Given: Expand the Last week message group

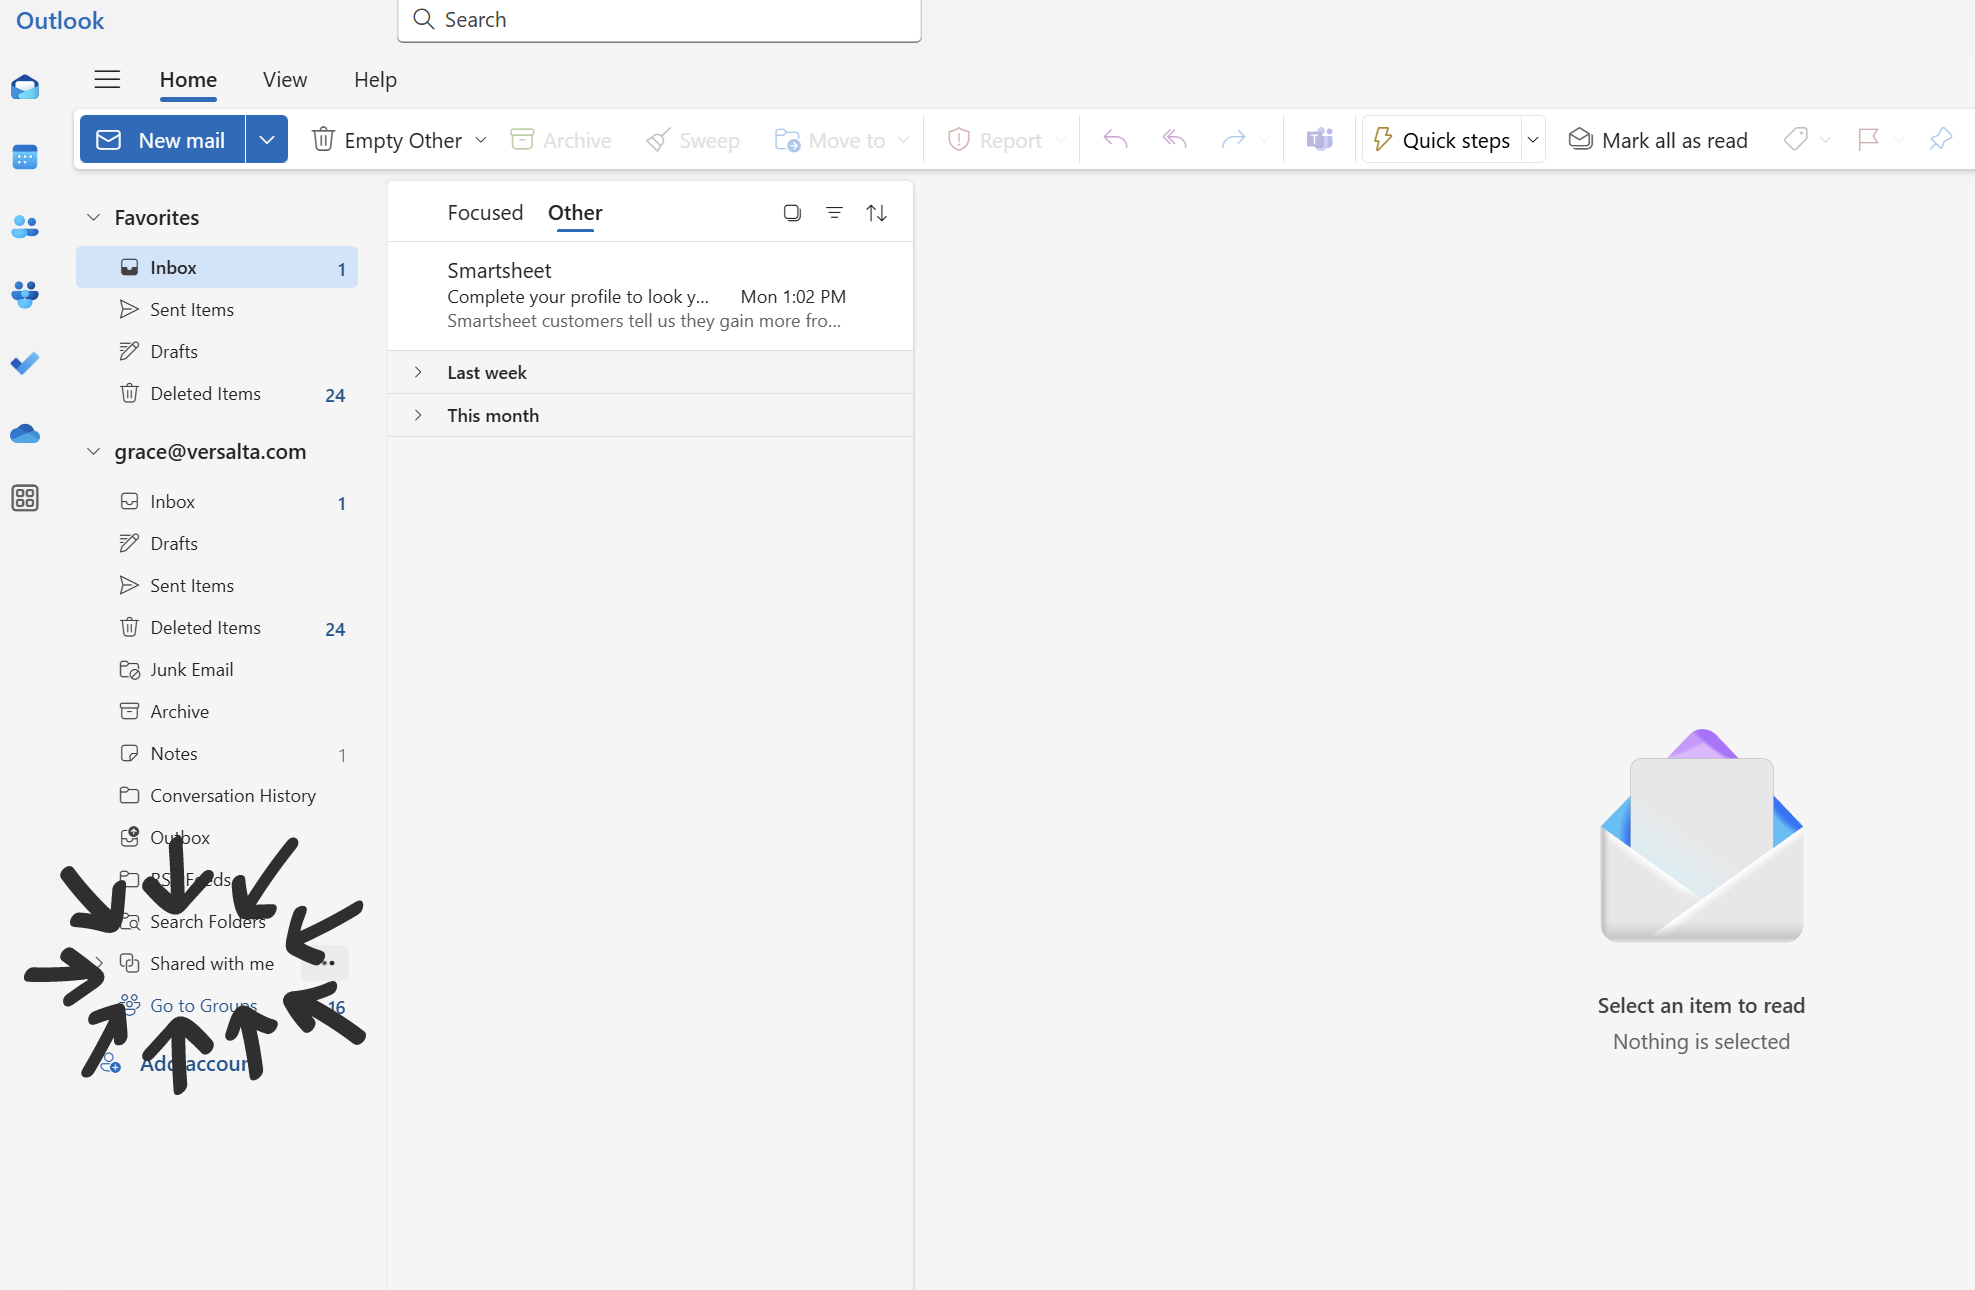Looking at the screenshot, I should [x=418, y=372].
